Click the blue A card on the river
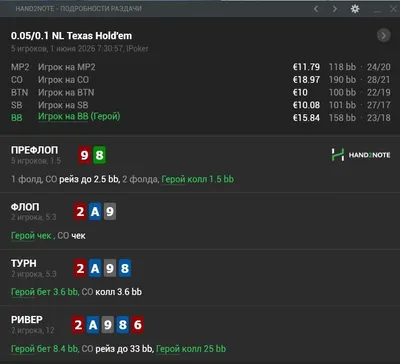400x364 pixels. [x=93, y=324]
